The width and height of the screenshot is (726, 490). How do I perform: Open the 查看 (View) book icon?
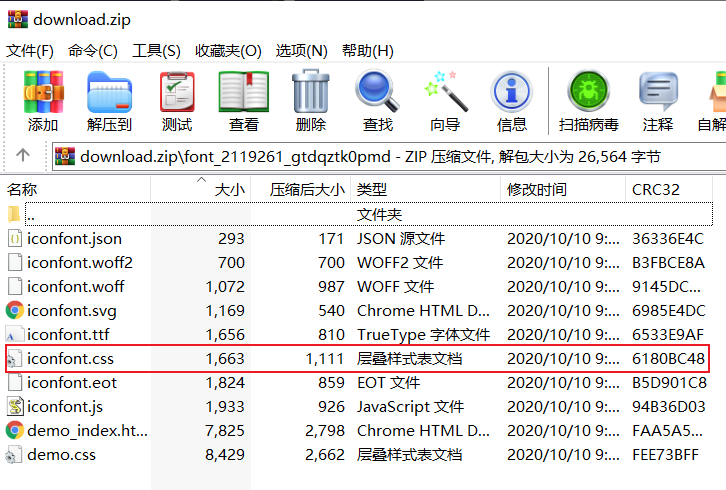244,92
